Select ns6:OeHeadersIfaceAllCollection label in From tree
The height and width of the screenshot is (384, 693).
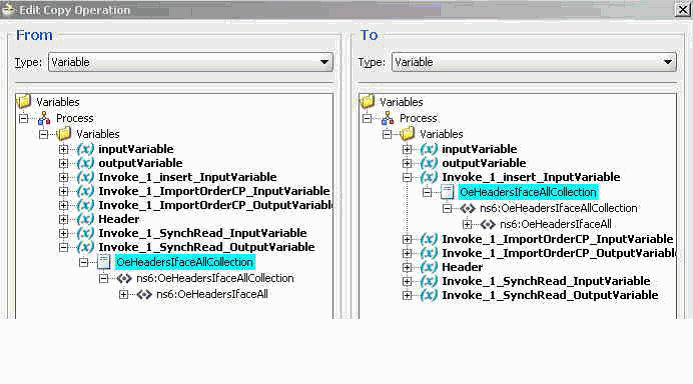click(x=215, y=278)
